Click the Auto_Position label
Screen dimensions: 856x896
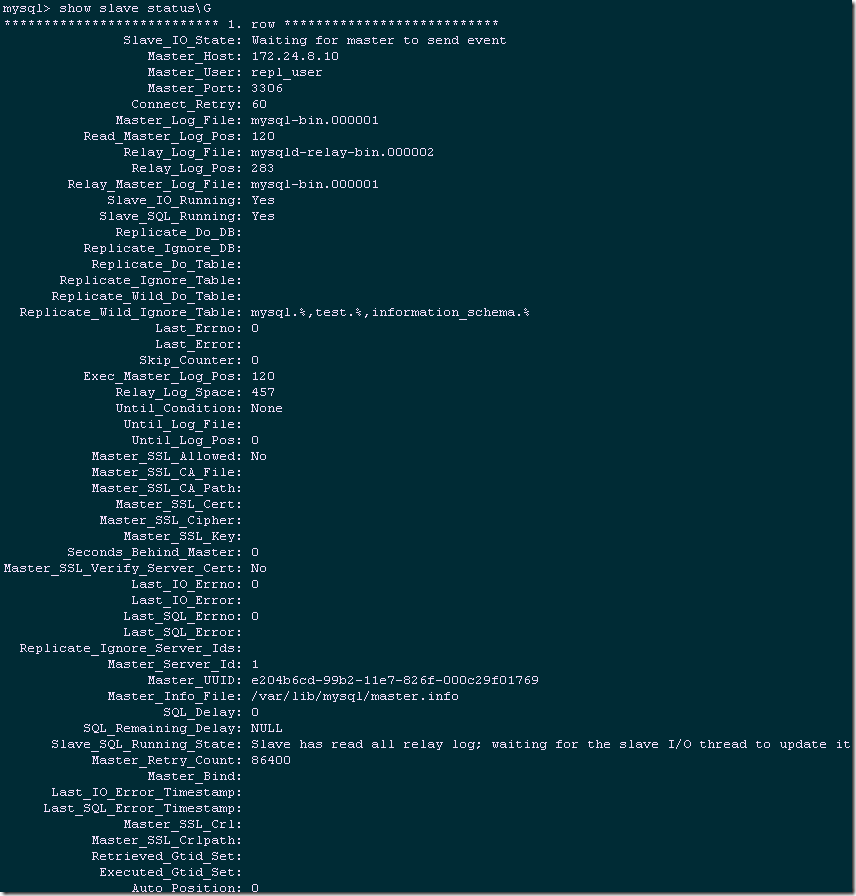coord(185,888)
